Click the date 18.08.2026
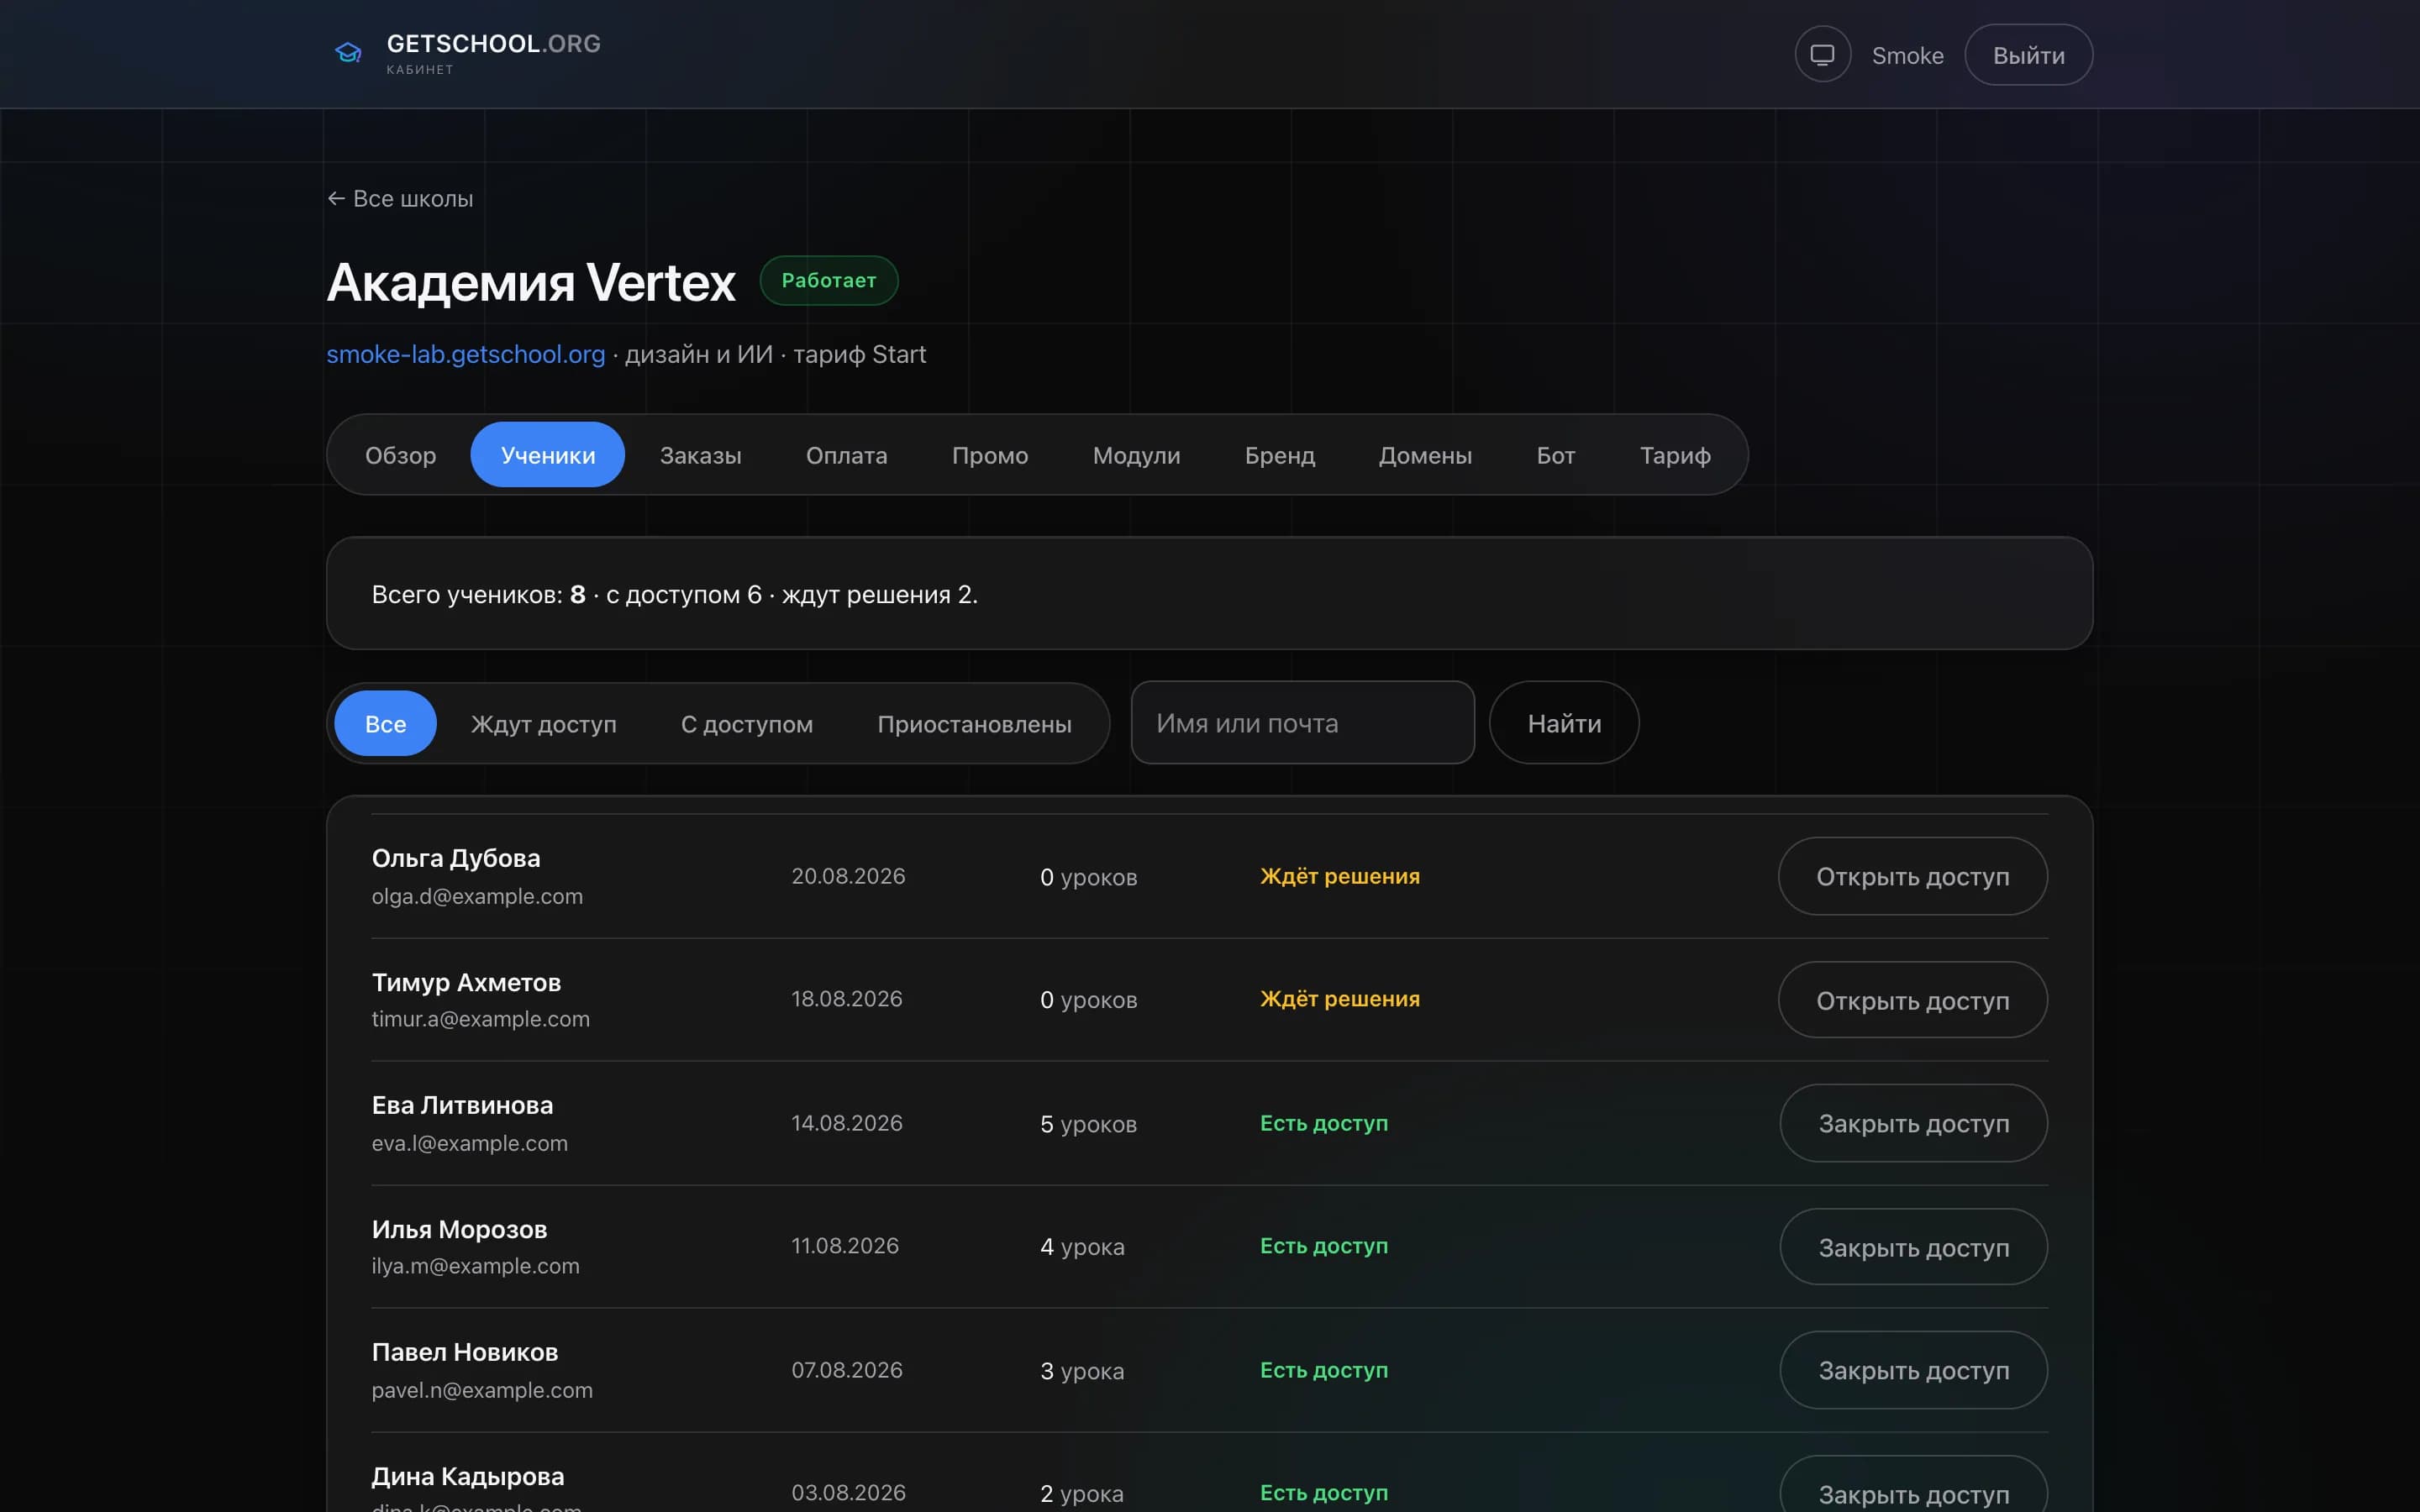 (847, 999)
